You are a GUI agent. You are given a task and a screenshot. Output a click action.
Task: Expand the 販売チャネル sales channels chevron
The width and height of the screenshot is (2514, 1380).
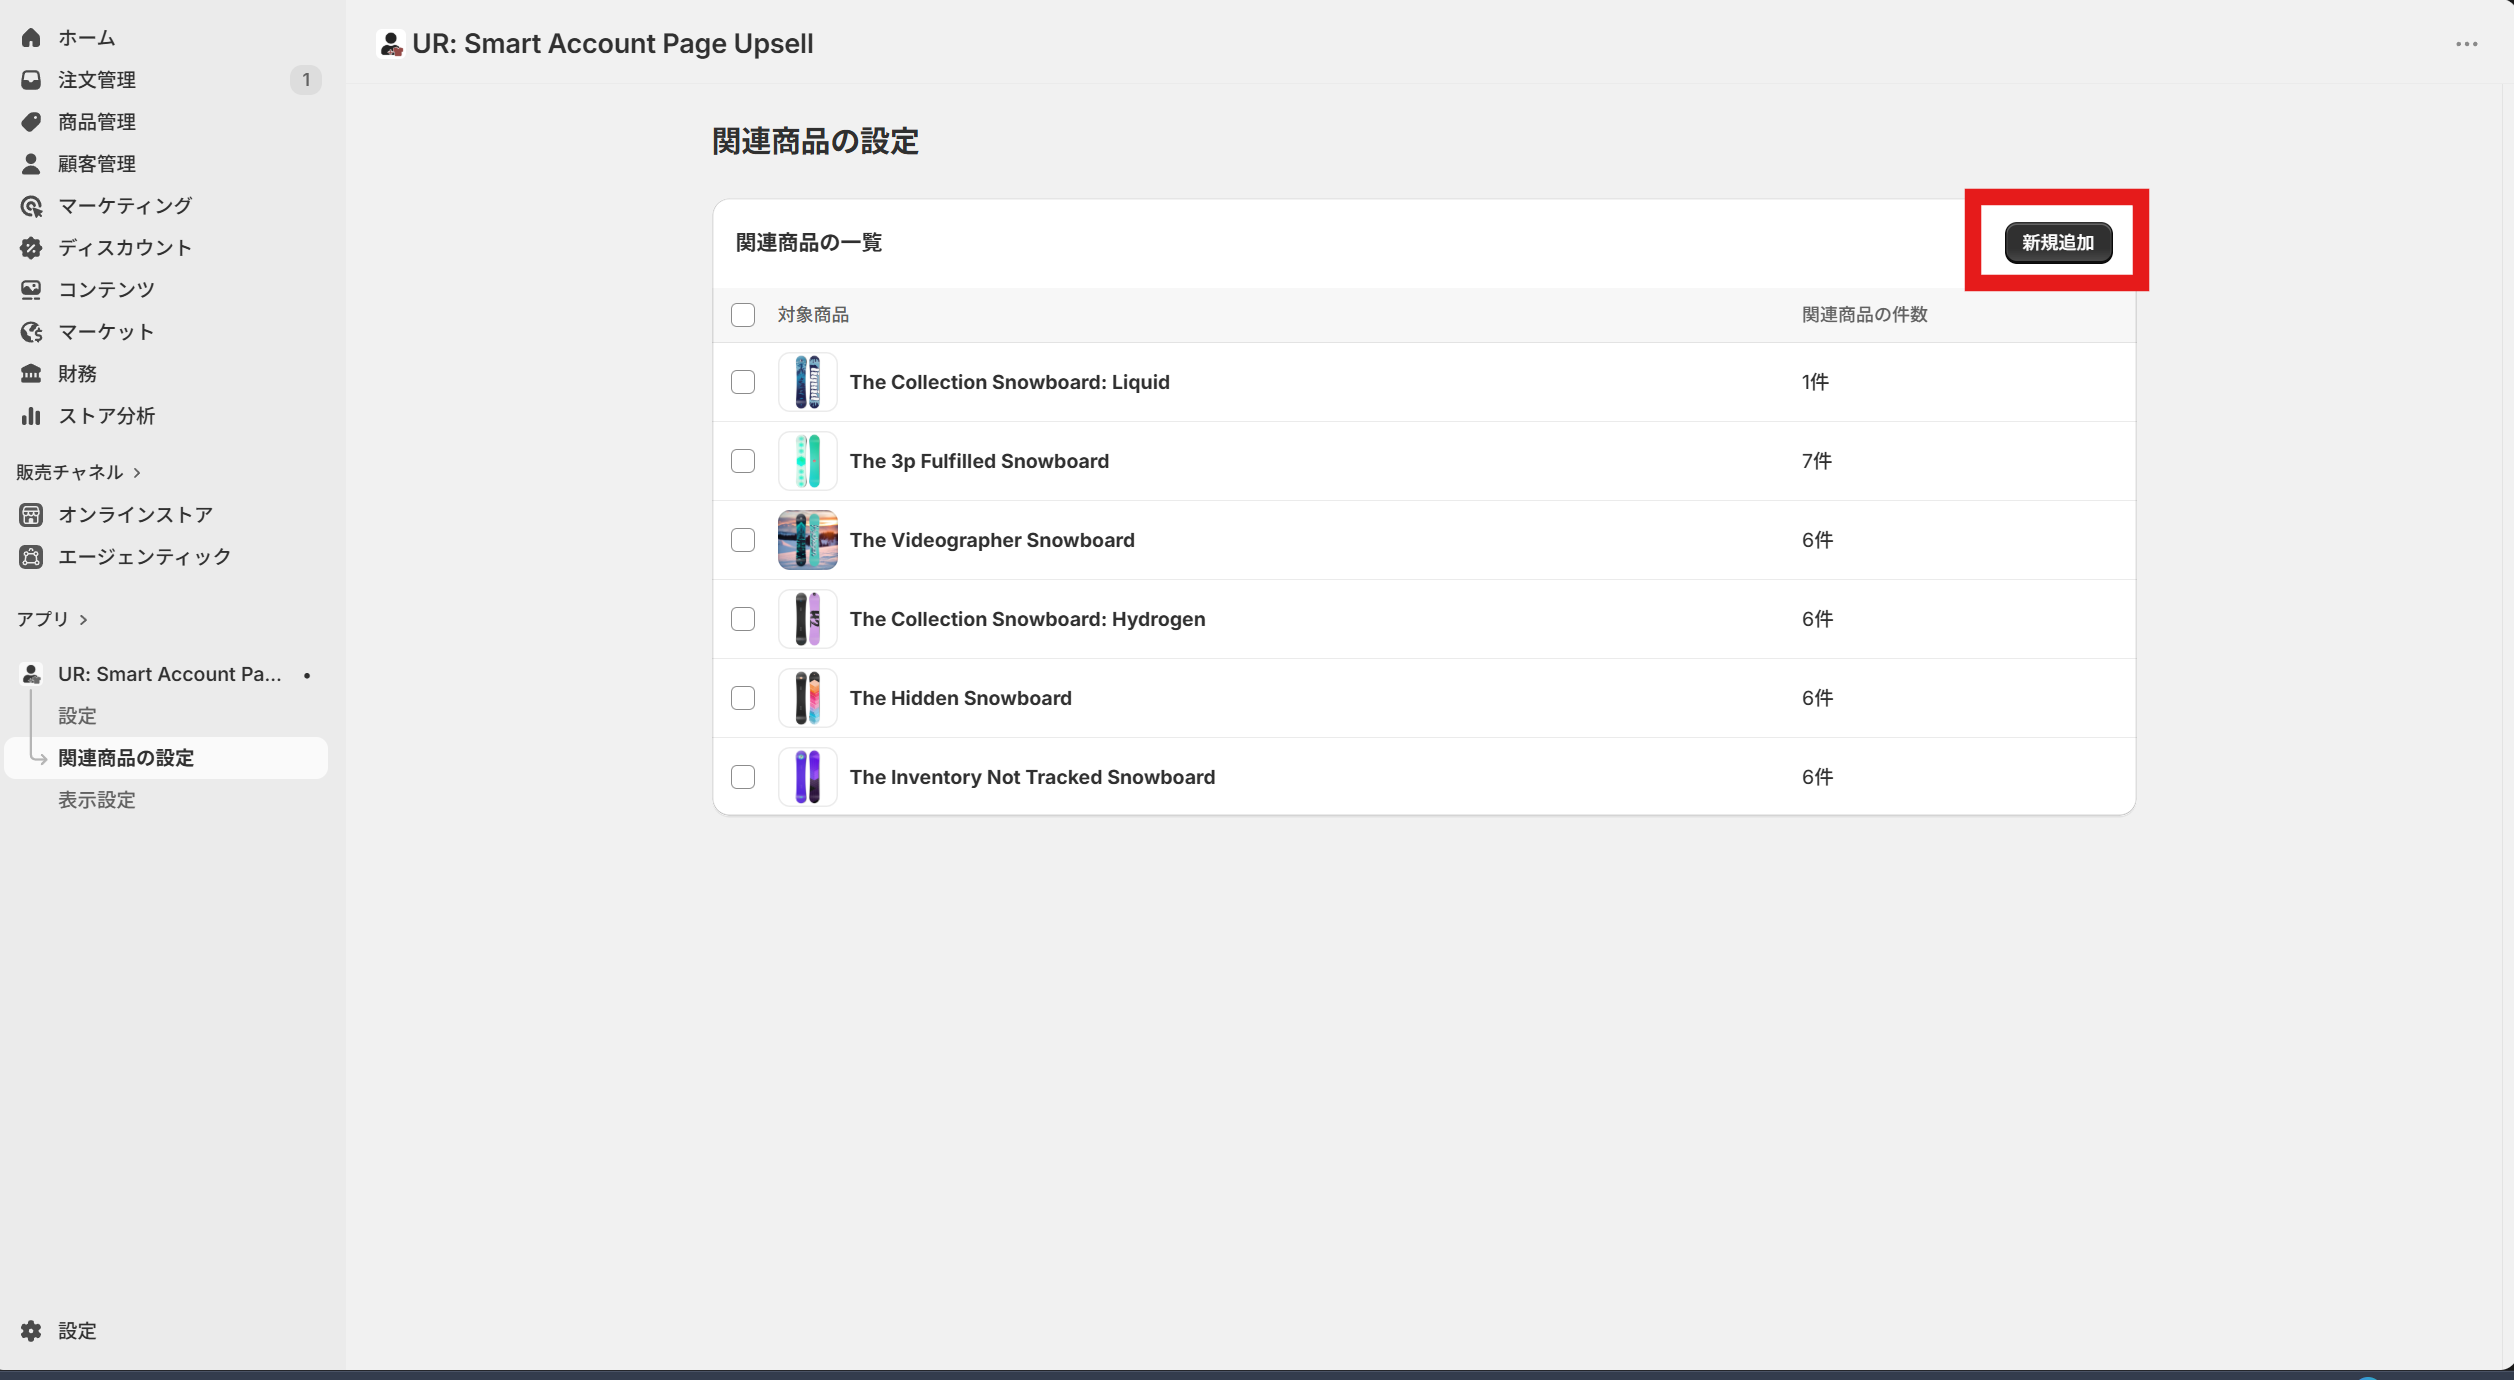pyautogui.click(x=137, y=472)
